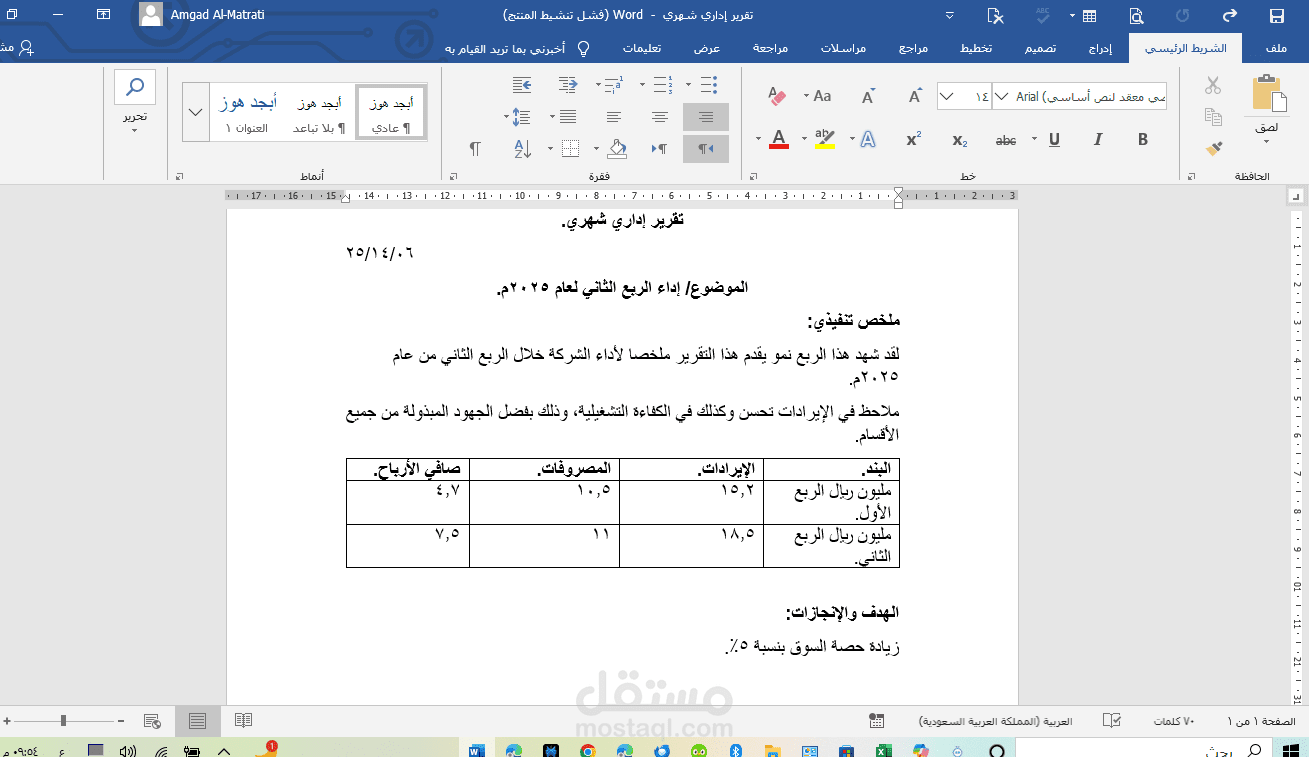
Task: Open the Arial font name combo box
Action: (1079, 97)
